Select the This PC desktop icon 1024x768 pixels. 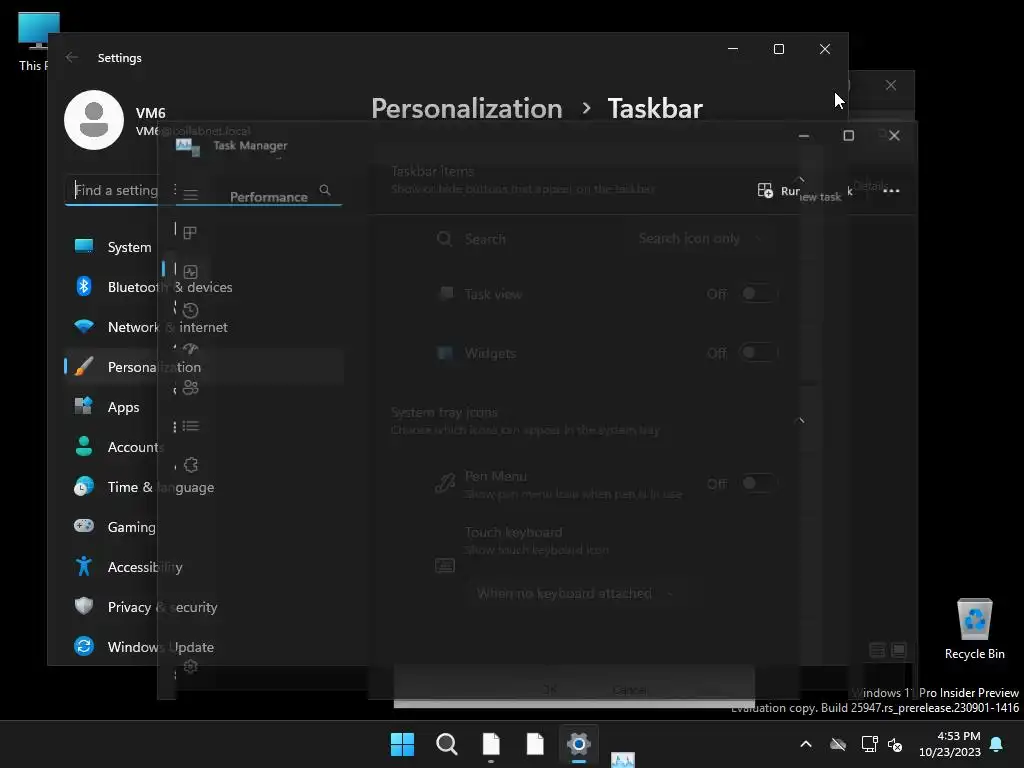(x=33, y=42)
